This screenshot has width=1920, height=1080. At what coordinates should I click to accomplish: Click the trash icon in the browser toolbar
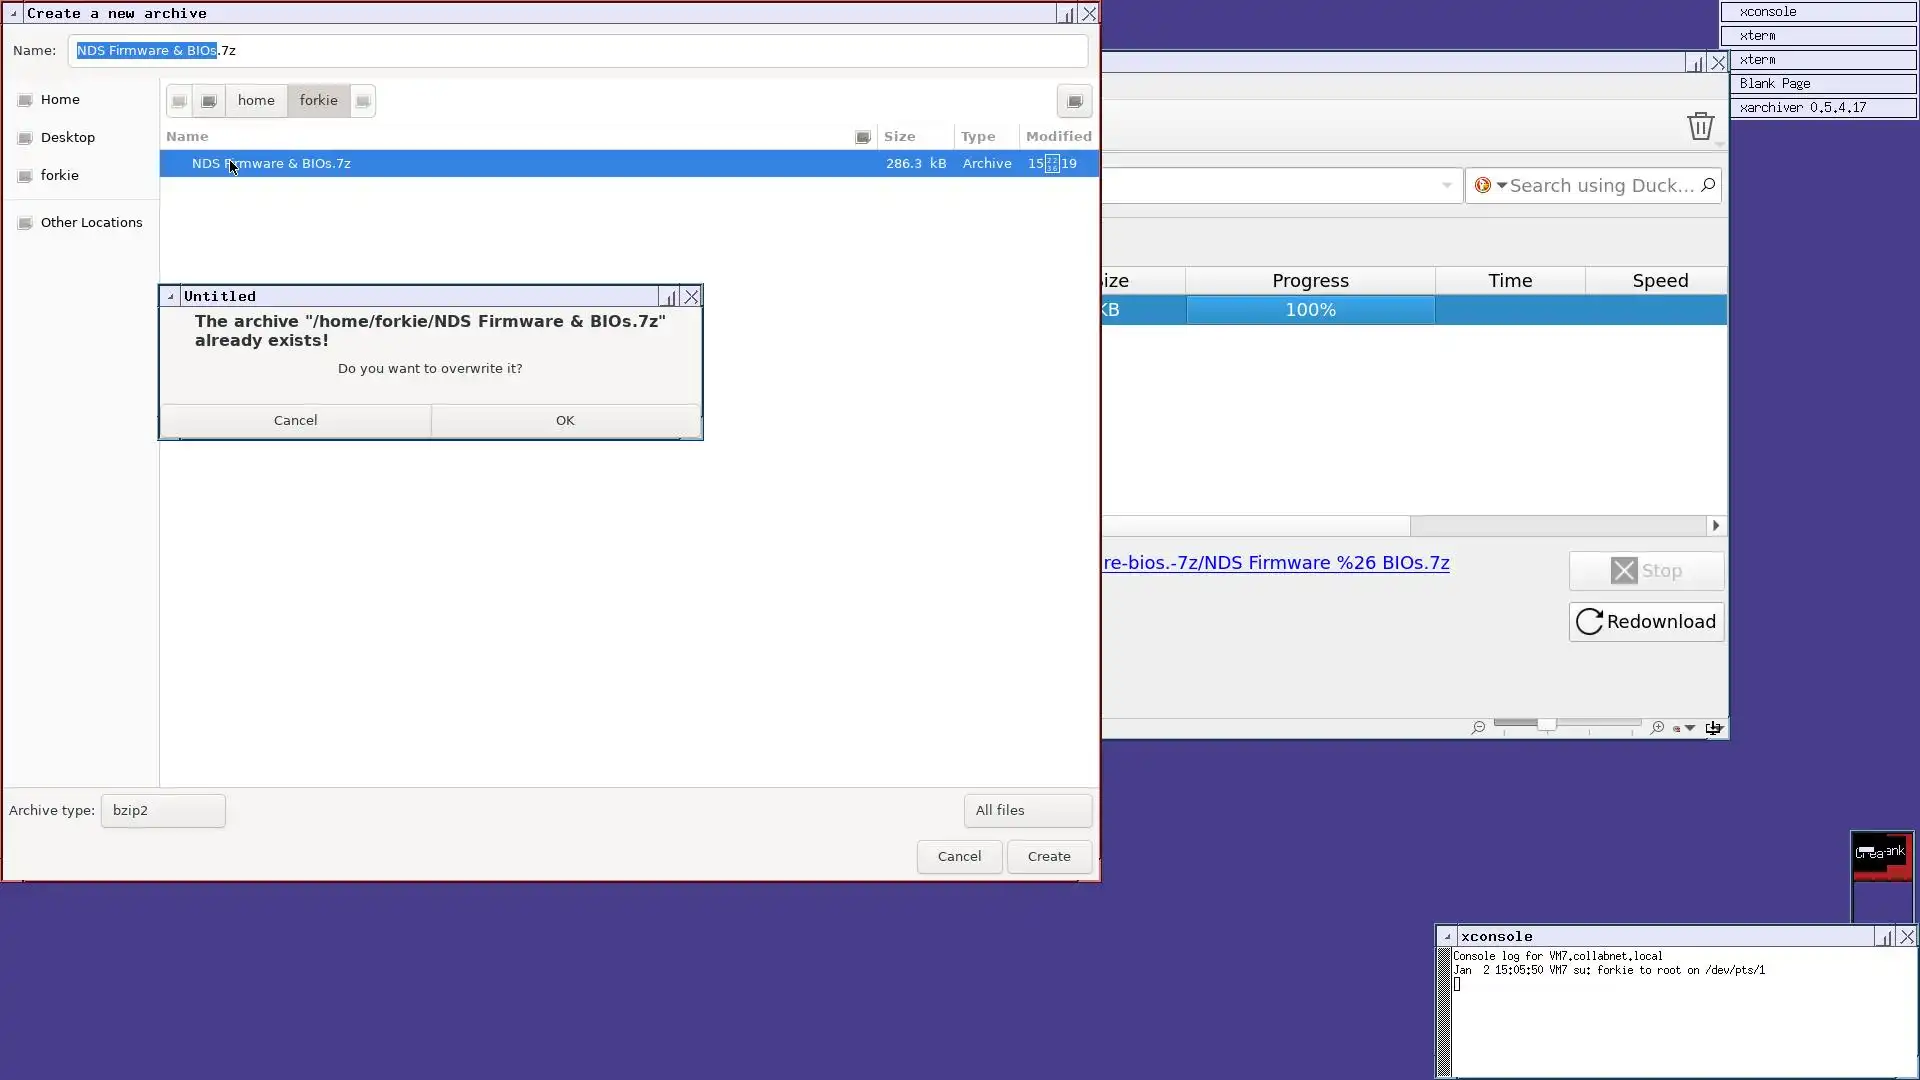coord(1700,127)
